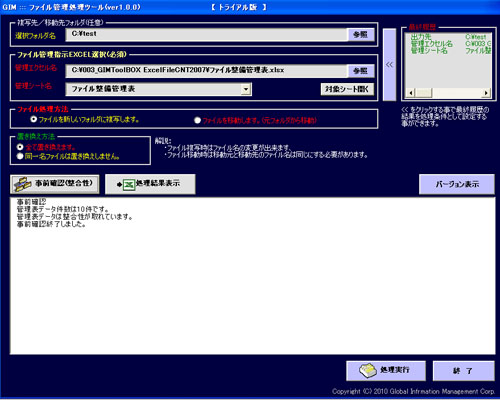Click the 事前確認(整合性) files icon

click(x=23, y=184)
